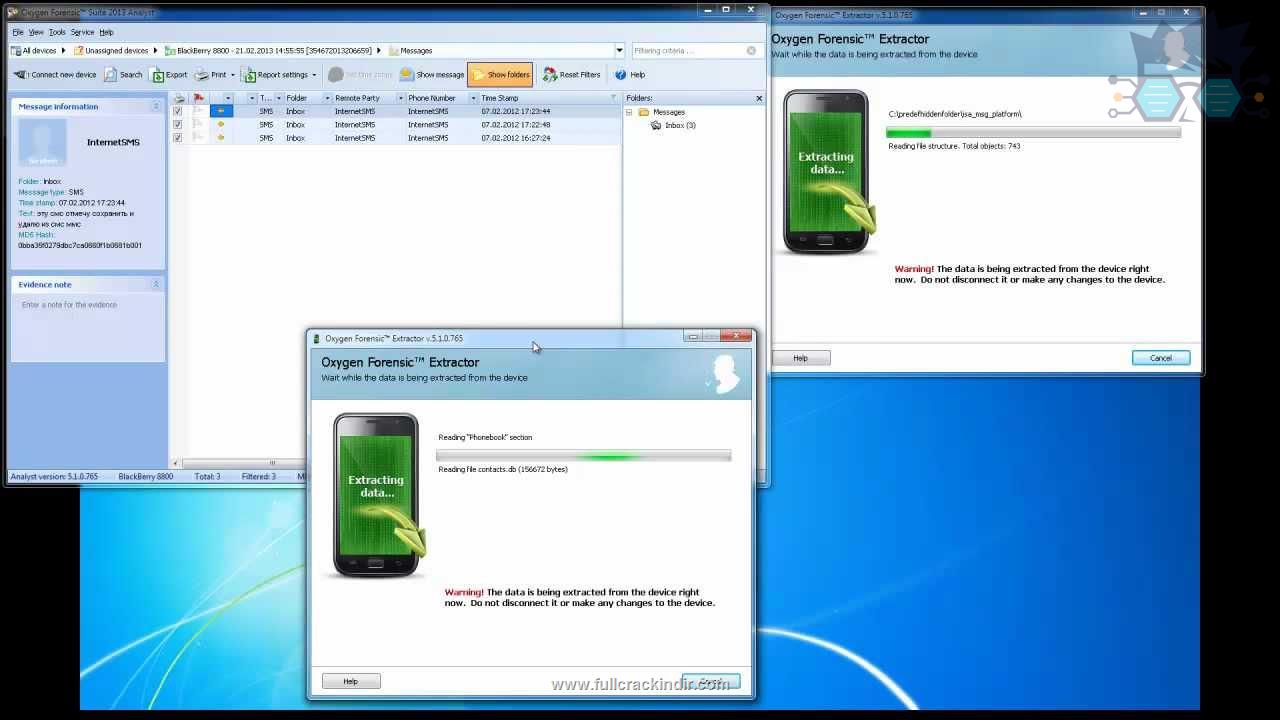The width and height of the screenshot is (1280, 720).
Task: Open the Report settings dropdown arrow
Action: [314, 75]
